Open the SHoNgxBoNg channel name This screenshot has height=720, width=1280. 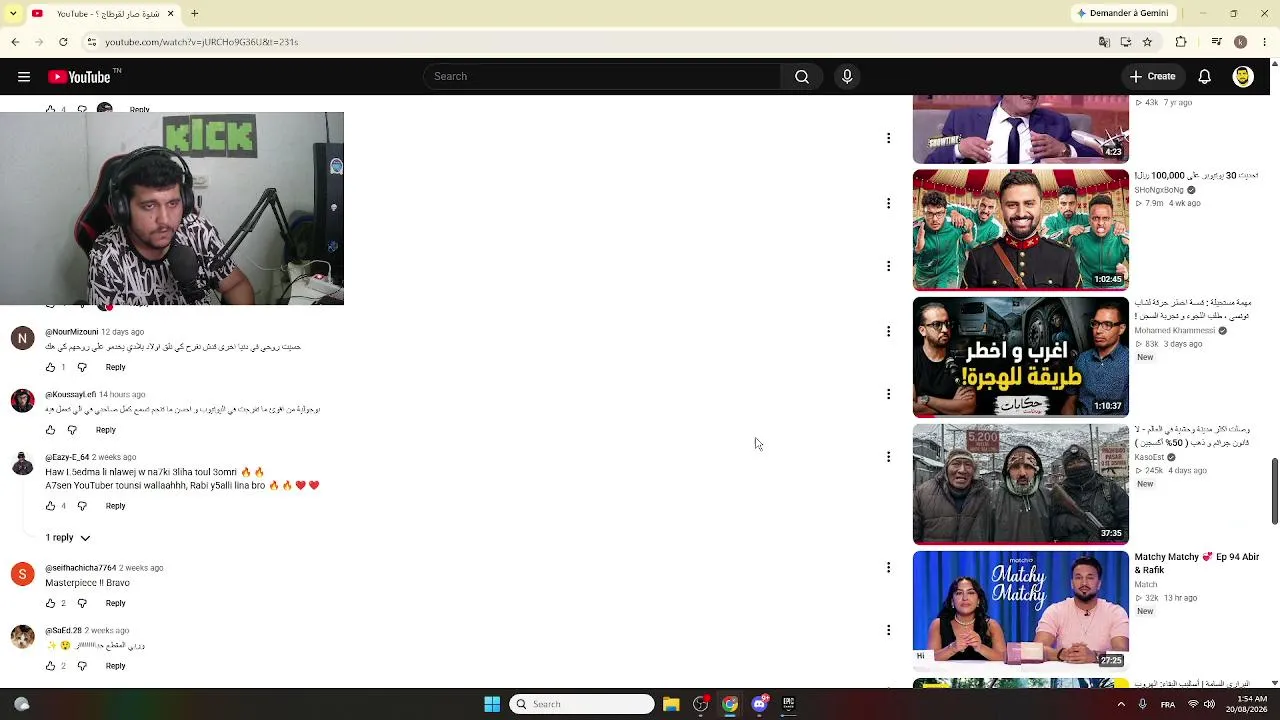pos(1159,190)
